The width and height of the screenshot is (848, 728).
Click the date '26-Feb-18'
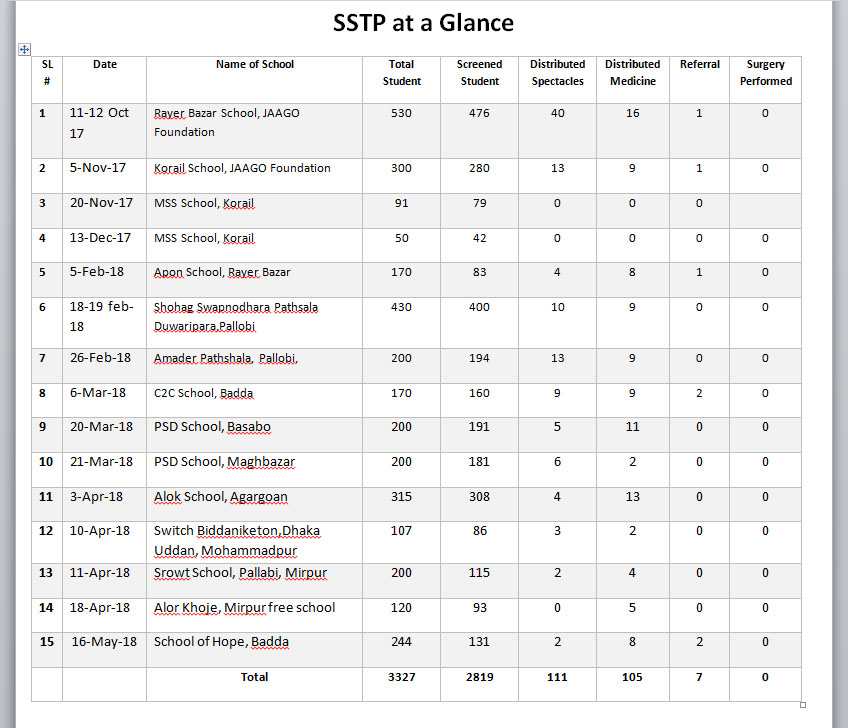coord(100,358)
